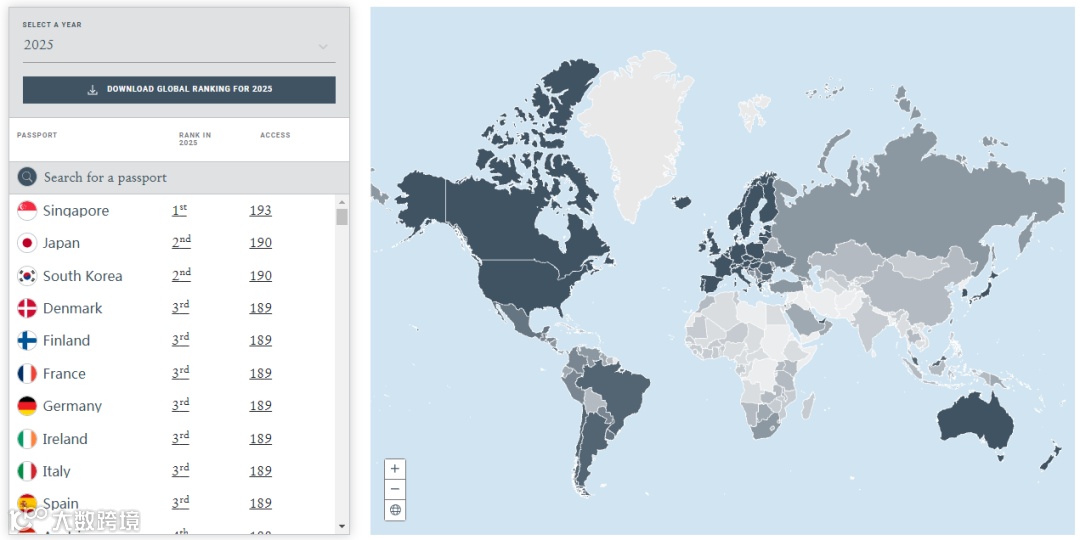Open South Korea's 190 access link
This screenshot has height=540, width=1080.
coord(260,276)
